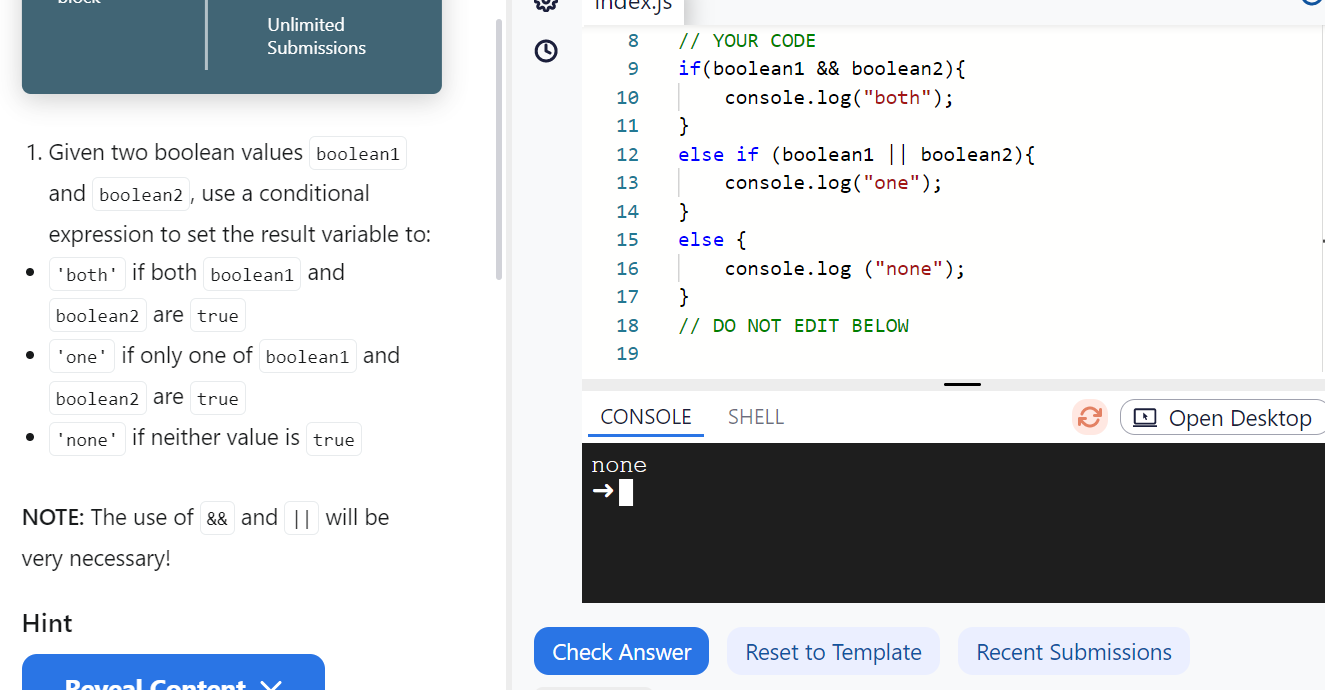
Task: Click the divider handle above the console panel
Action: [x=961, y=383]
